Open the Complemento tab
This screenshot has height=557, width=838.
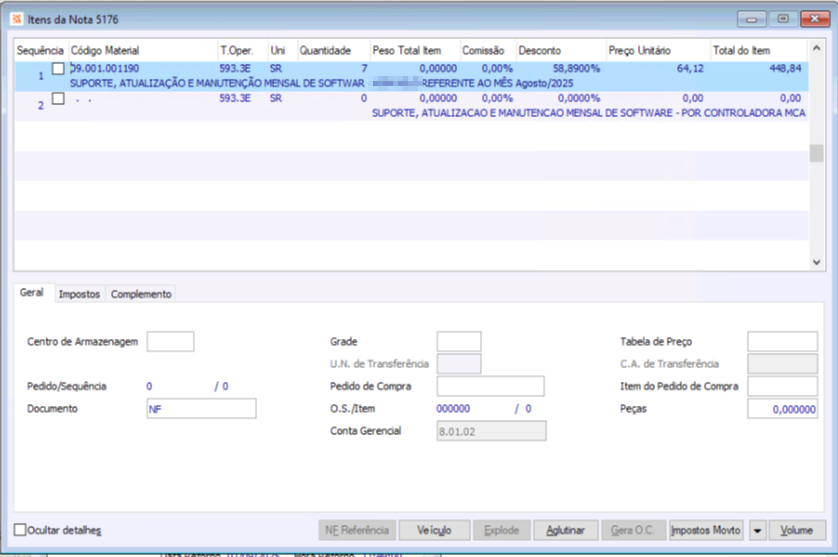pos(141,294)
